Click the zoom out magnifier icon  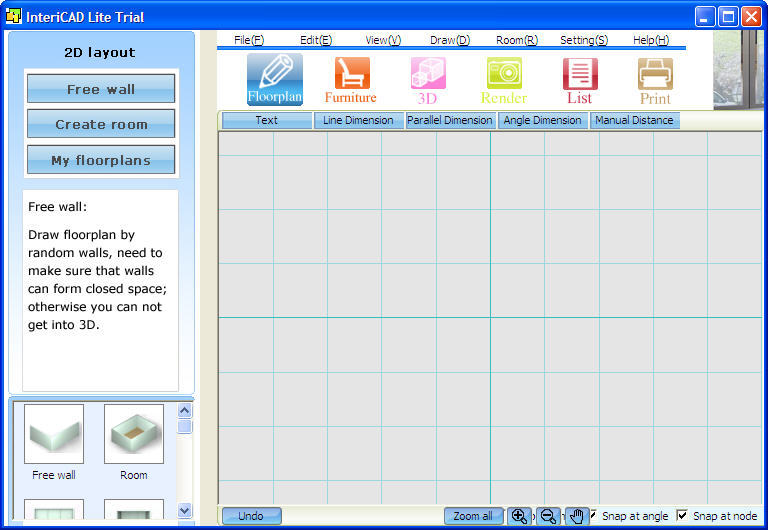(x=548, y=516)
